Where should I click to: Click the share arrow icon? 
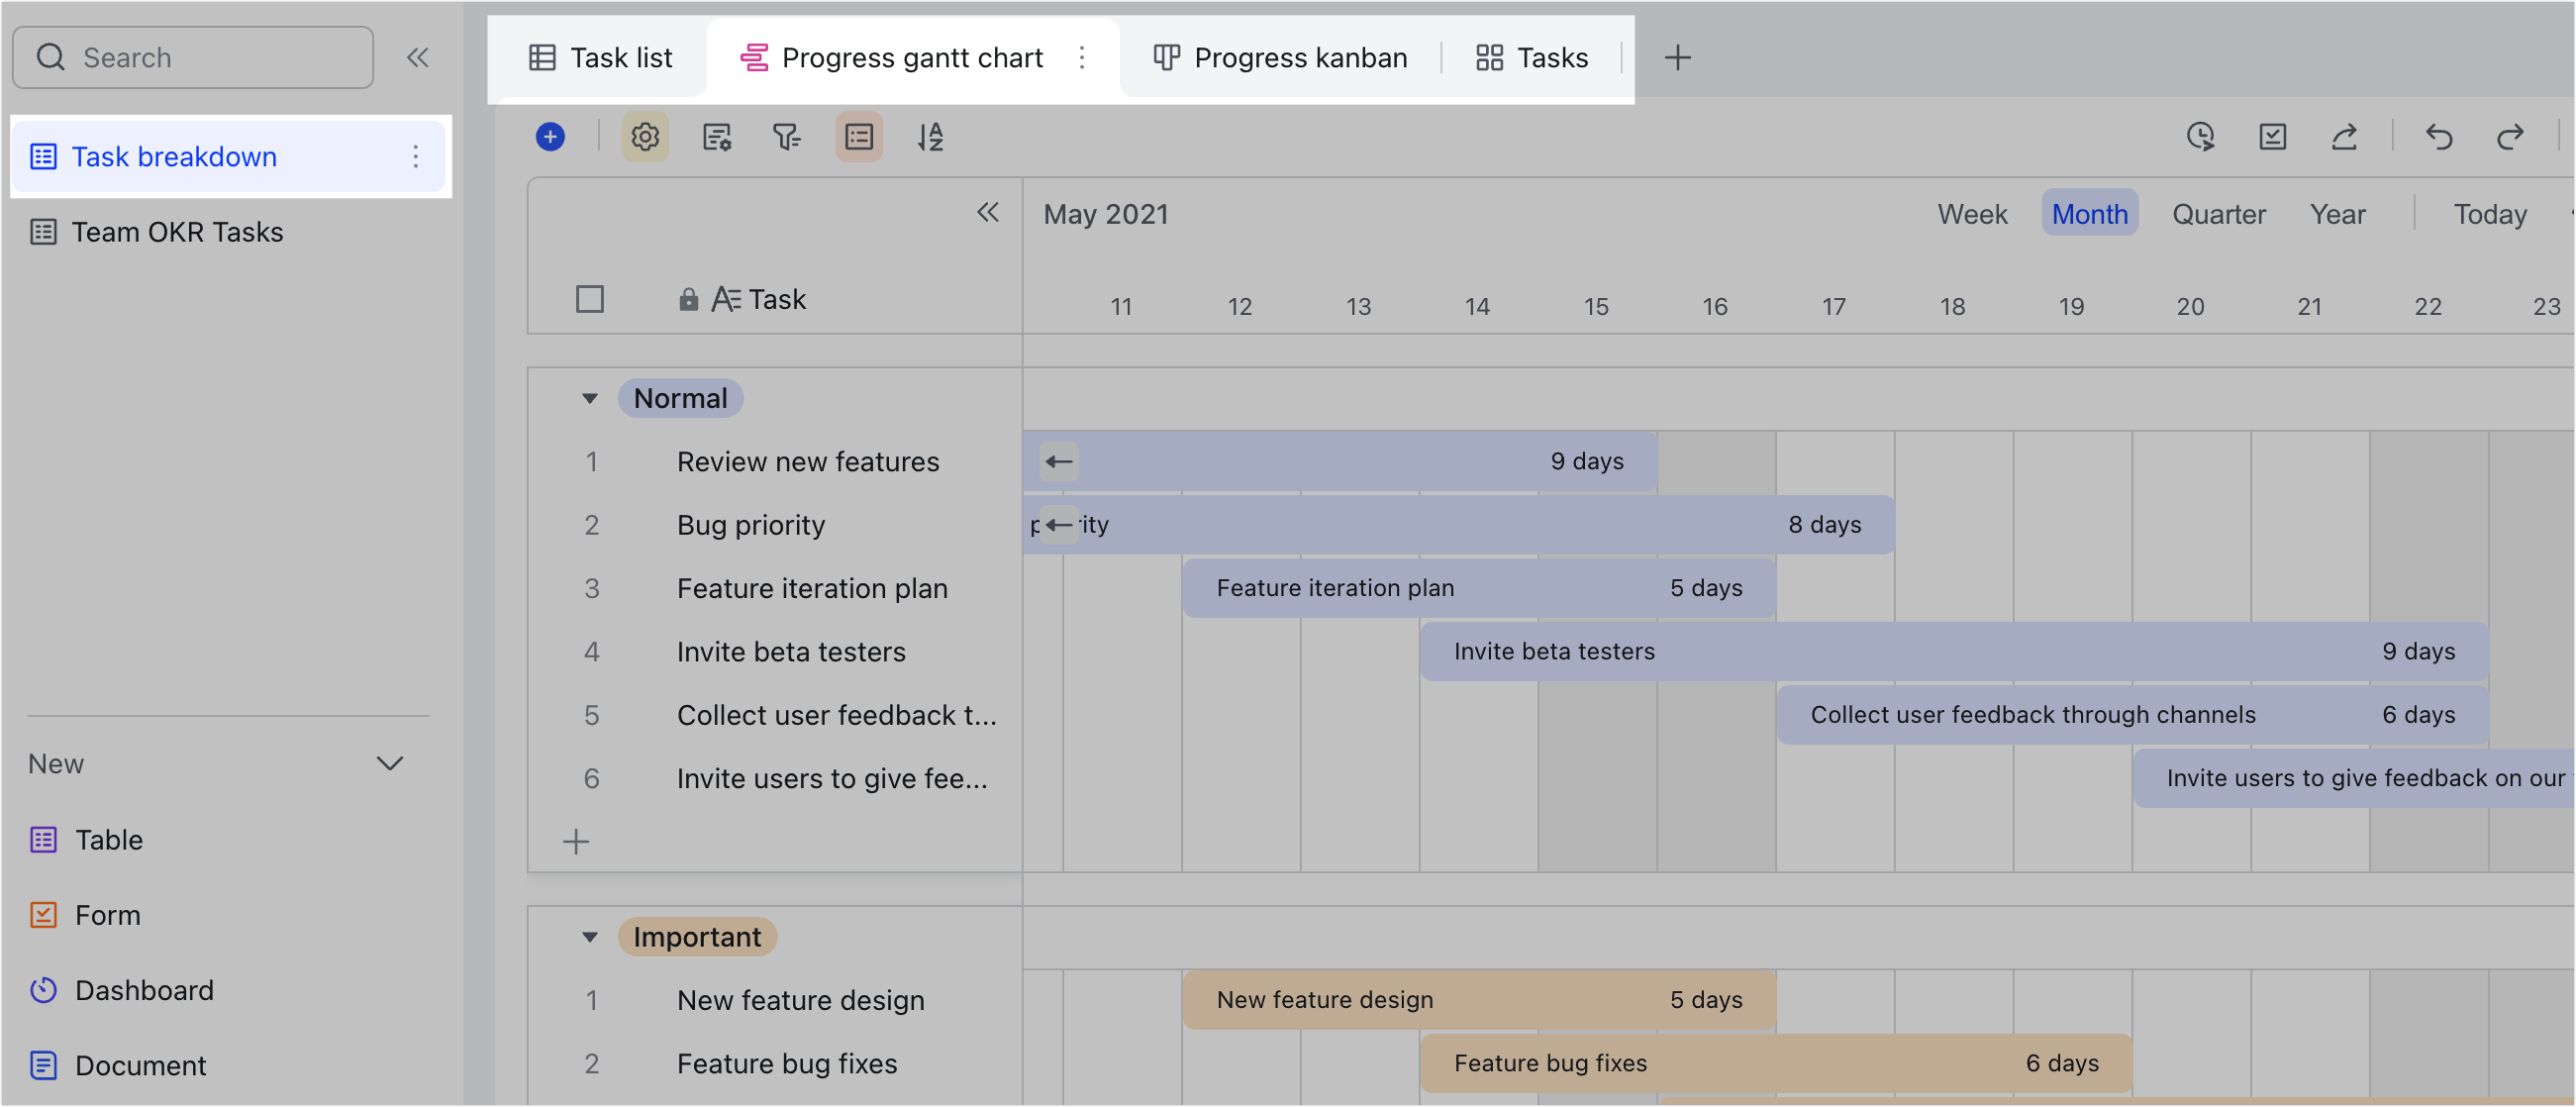point(2344,137)
